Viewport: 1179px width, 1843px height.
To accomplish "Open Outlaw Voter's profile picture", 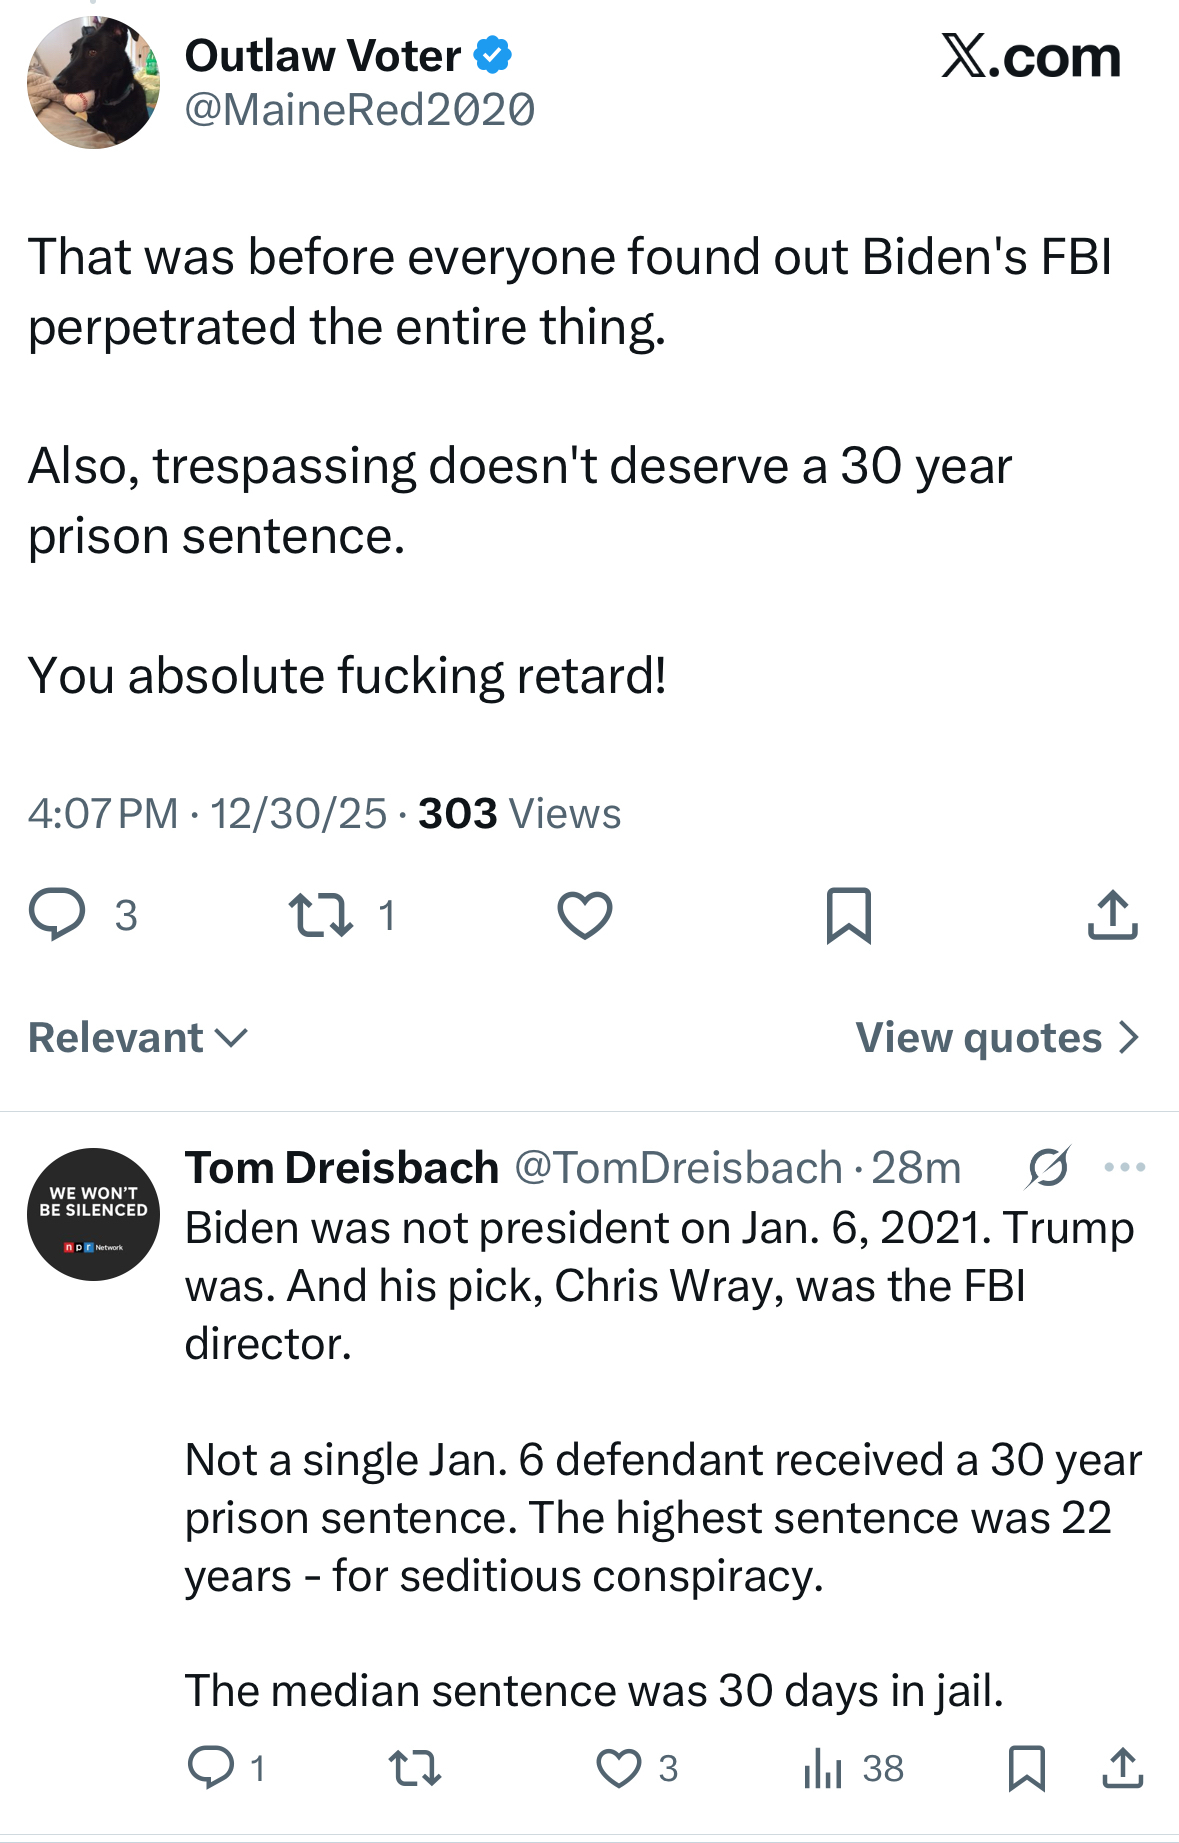I will pyautogui.click(x=93, y=83).
